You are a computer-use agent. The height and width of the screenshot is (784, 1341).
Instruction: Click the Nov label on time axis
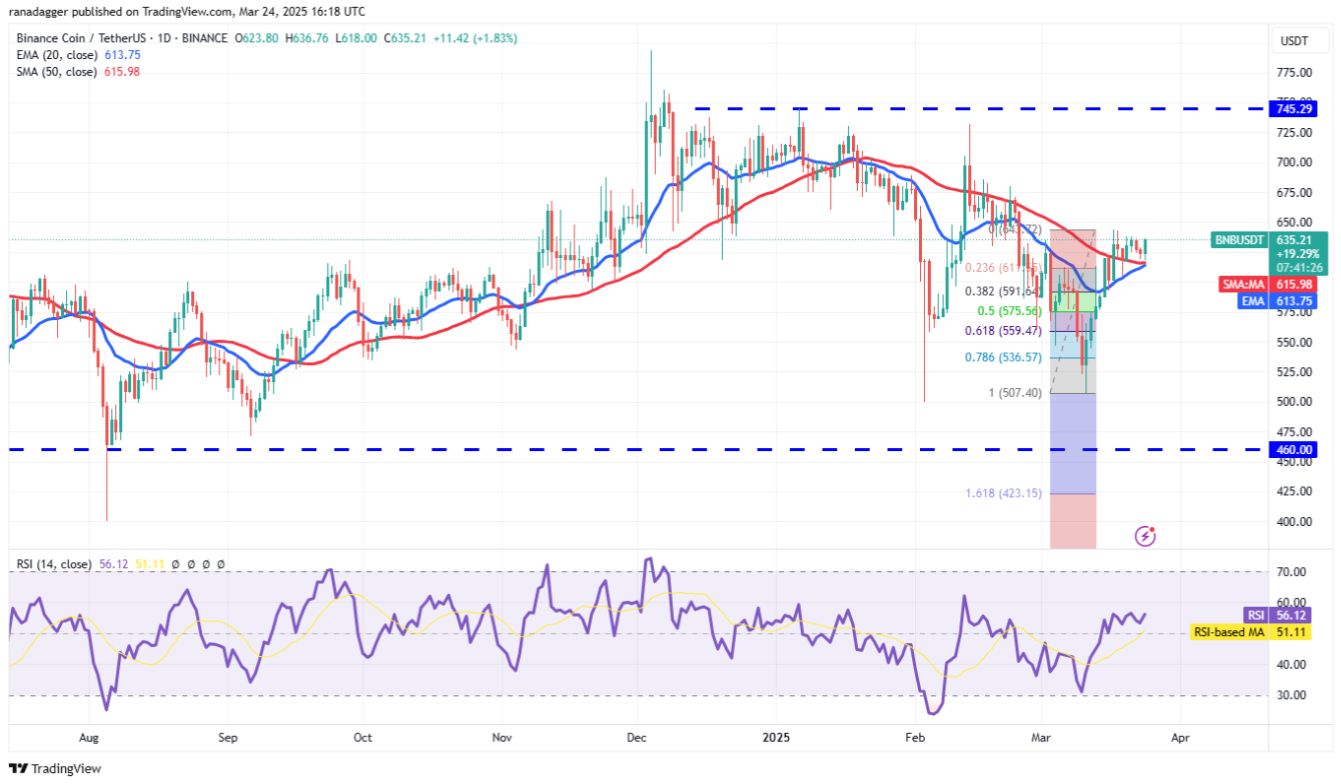pyautogui.click(x=503, y=737)
